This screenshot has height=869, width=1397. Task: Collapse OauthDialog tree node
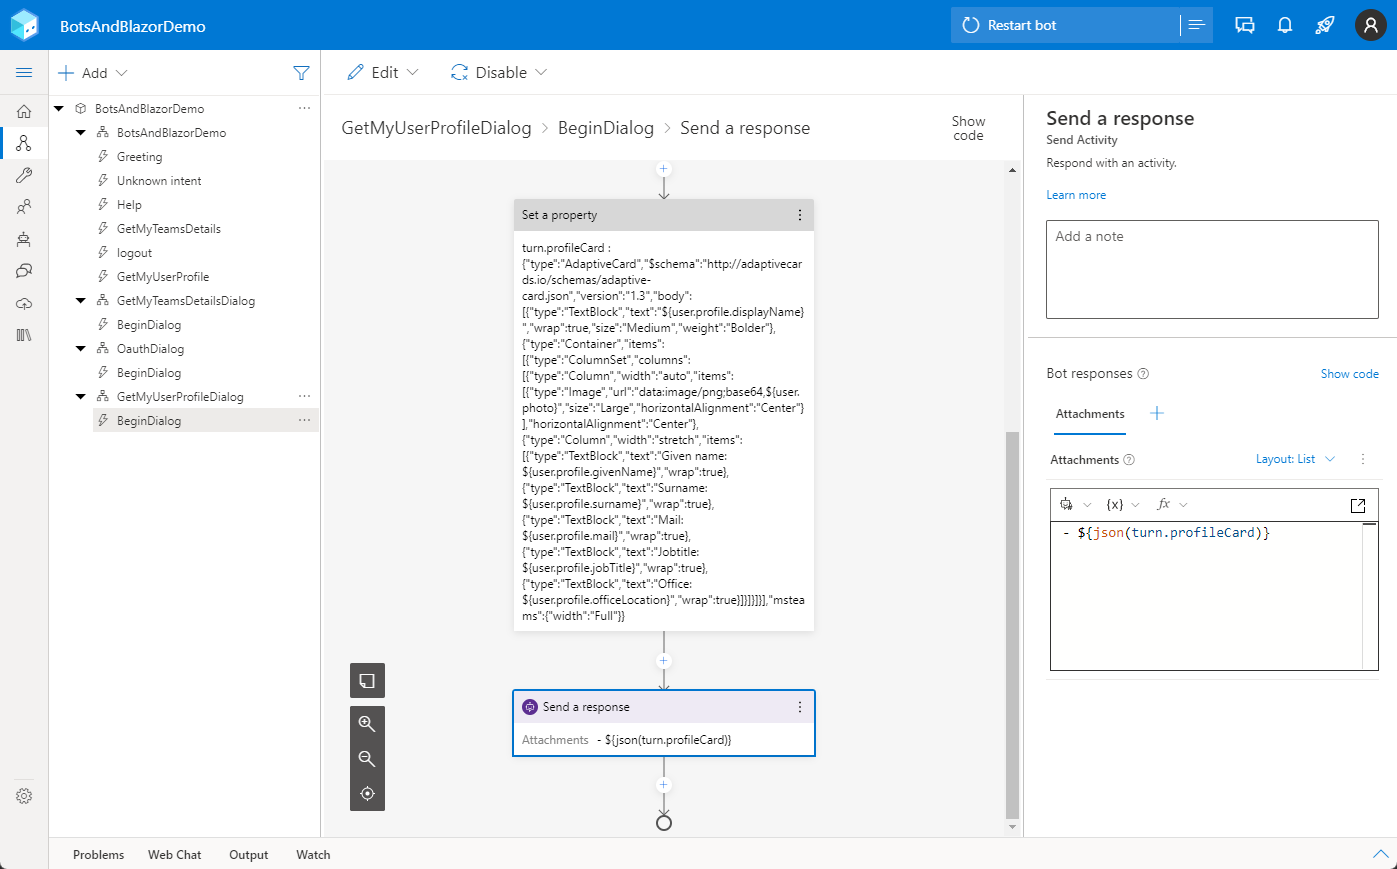click(x=81, y=348)
